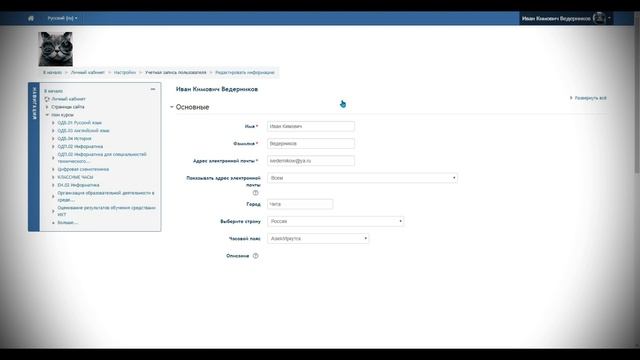Viewport: 640px width, 360px height.
Task: Click help icon next to 'Описание'
Action: pyautogui.click(x=256, y=256)
